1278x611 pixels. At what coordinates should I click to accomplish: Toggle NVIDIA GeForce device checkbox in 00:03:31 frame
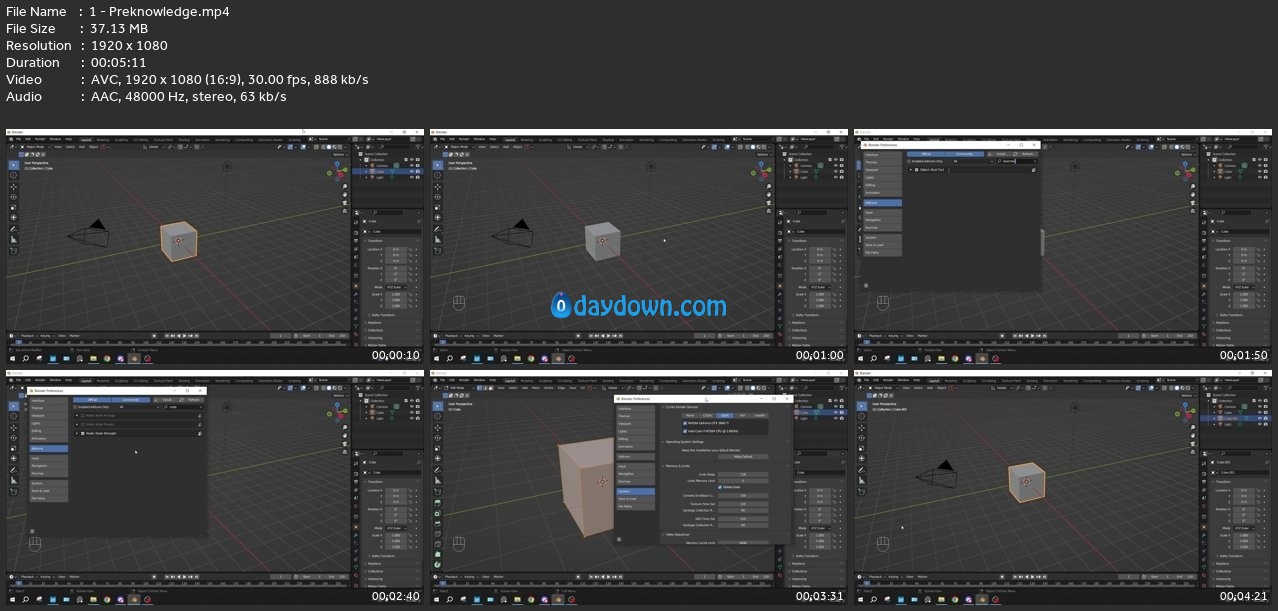(x=685, y=423)
